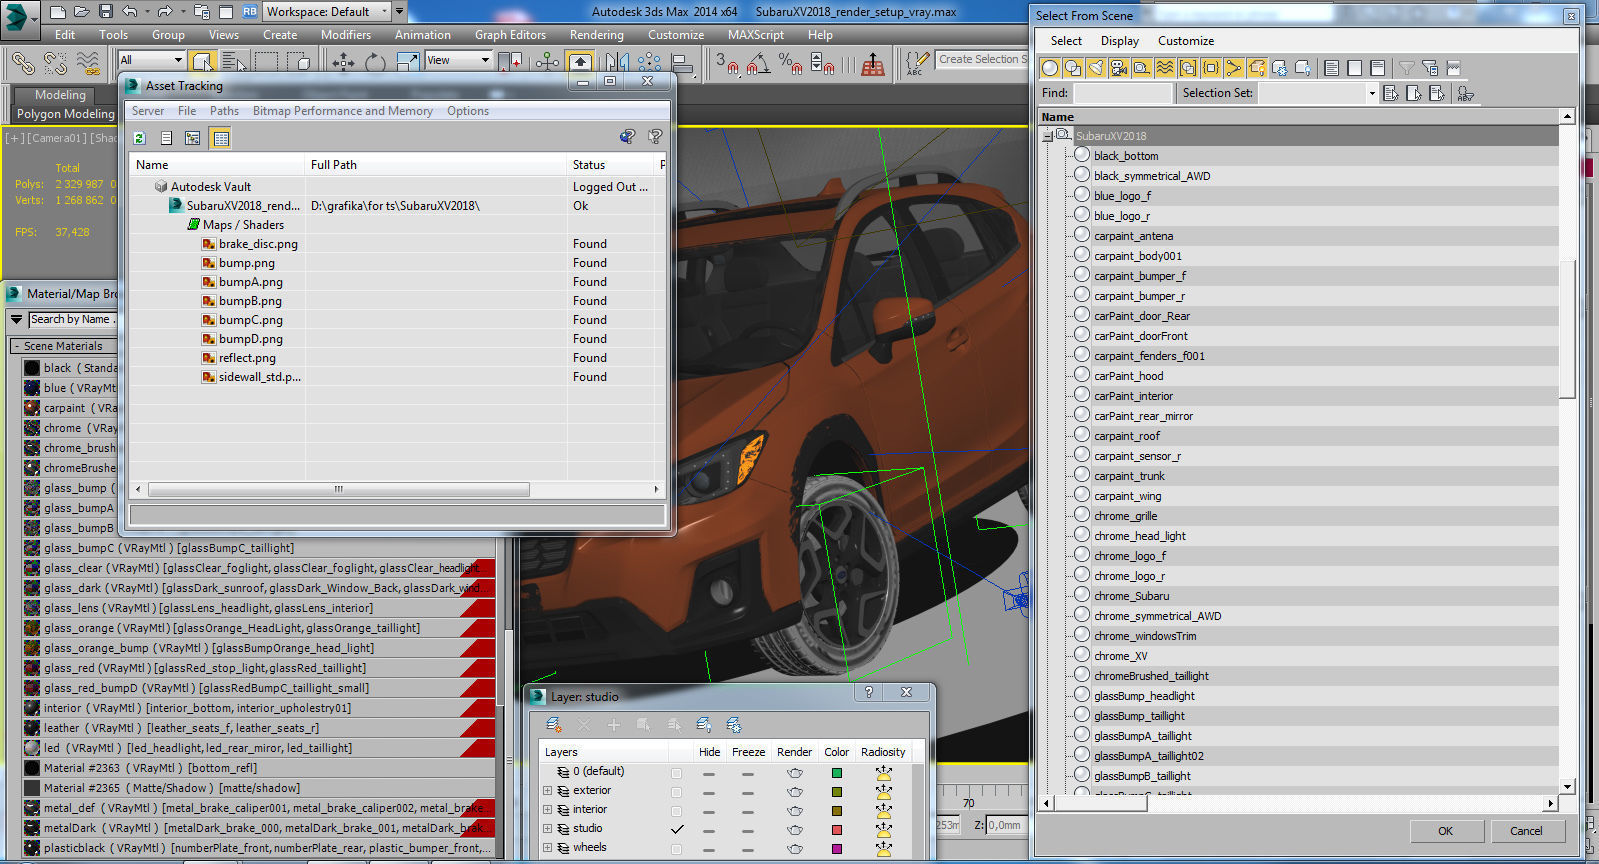
Task: Toggle Display Bone Objects filter icon
Action: tap(1234, 68)
